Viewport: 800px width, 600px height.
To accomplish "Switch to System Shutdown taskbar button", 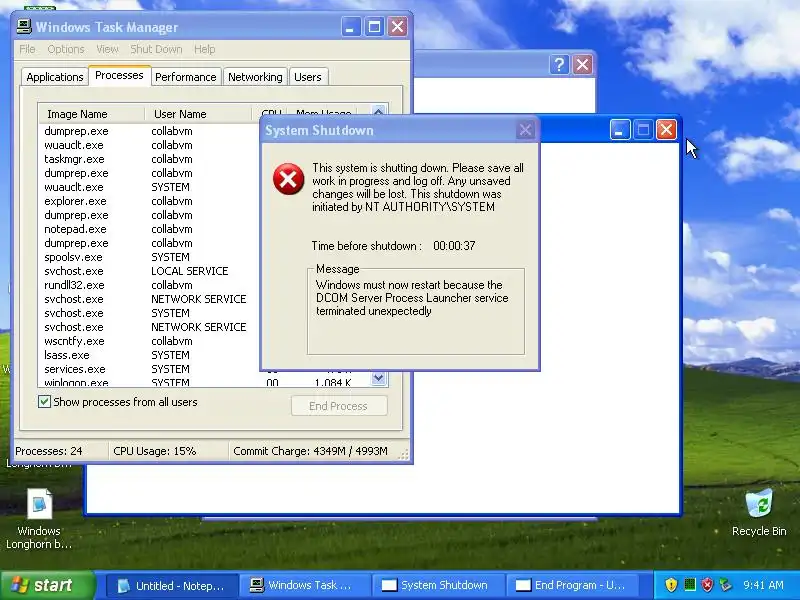I will [438, 585].
